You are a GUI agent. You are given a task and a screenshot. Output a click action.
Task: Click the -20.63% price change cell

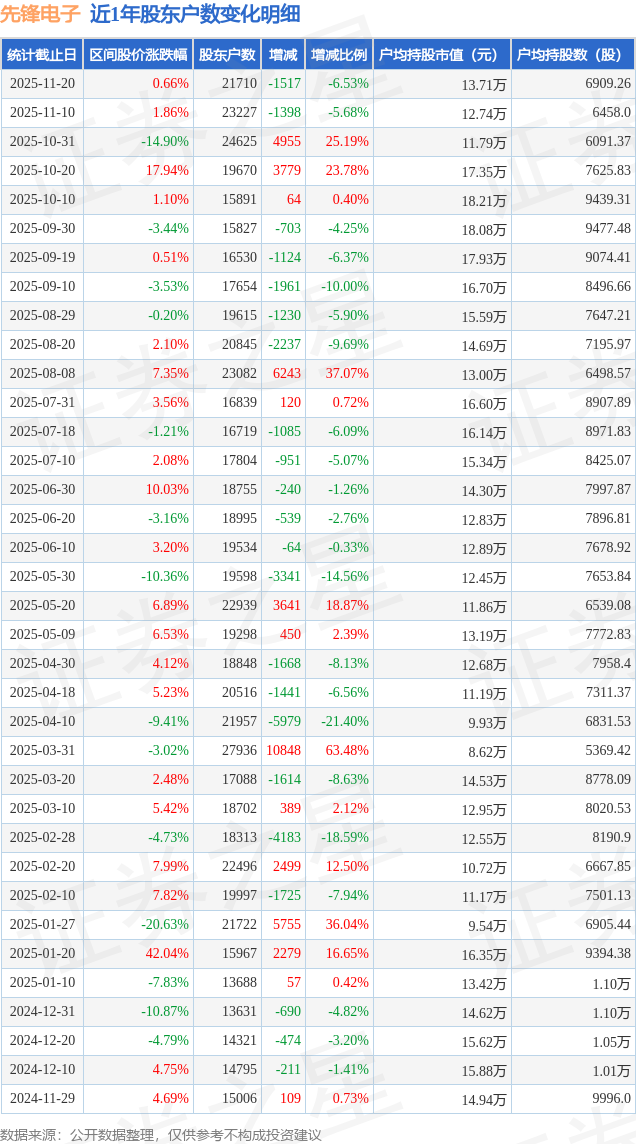(x=164, y=925)
